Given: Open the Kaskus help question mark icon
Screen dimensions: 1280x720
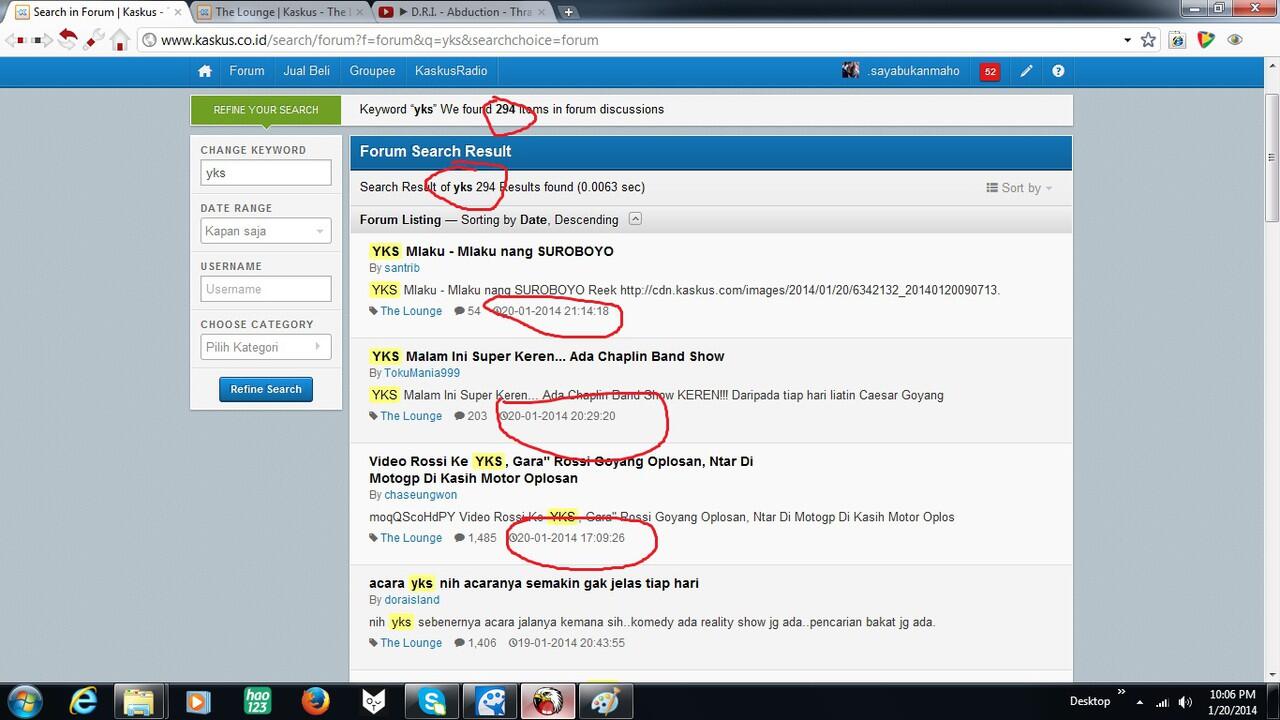Looking at the screenshot, I should [x=1058, y=71].
